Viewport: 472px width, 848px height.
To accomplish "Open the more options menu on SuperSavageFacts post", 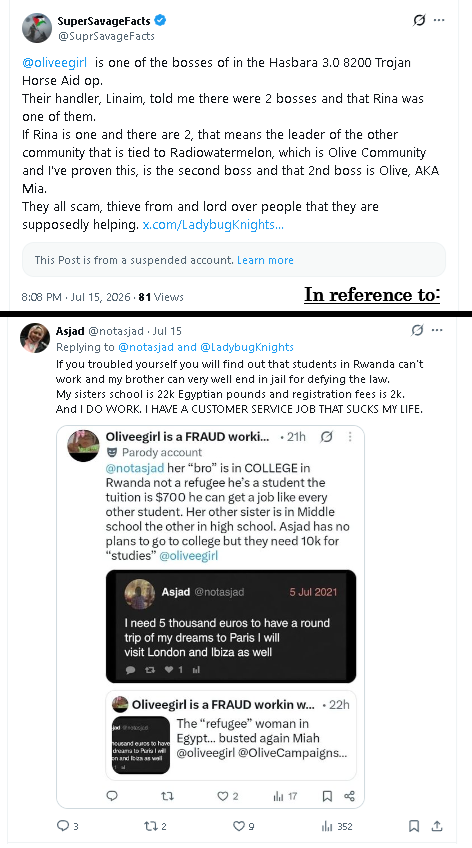I will pyautogui.click(x=439, y=21).
